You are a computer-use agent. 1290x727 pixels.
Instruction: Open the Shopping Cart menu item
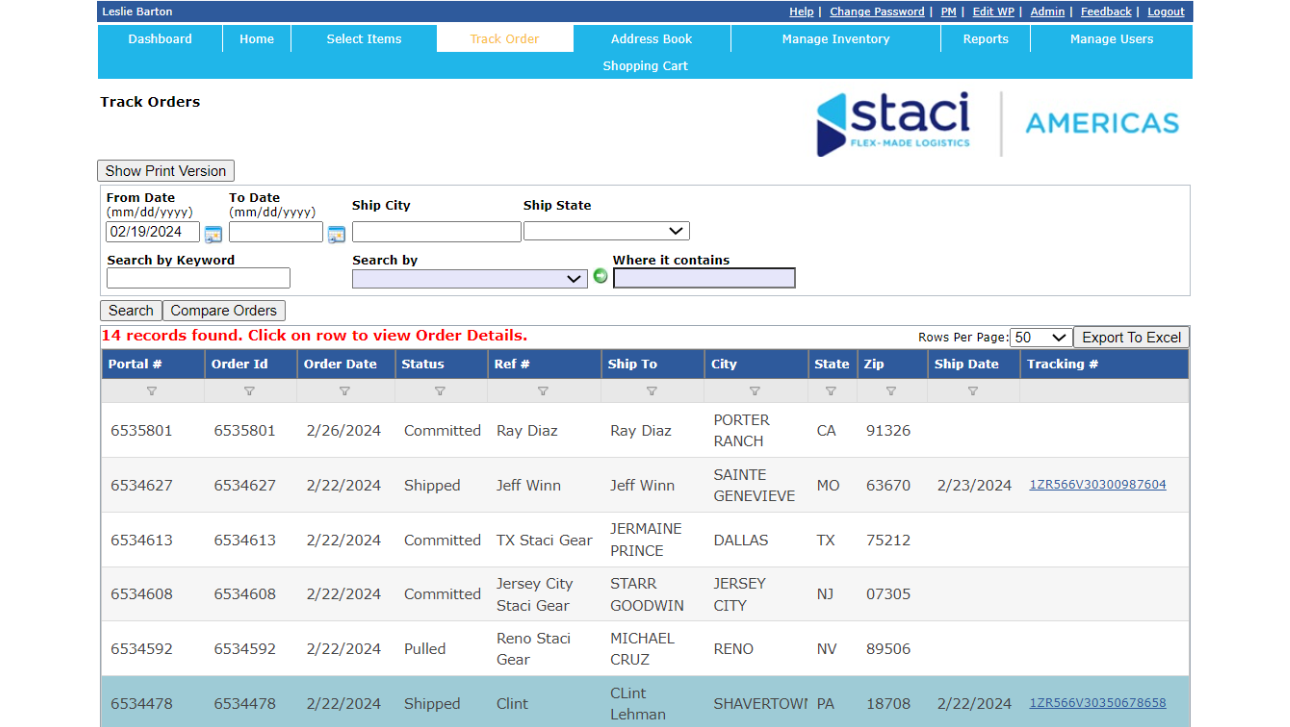(x=645, y=66)
